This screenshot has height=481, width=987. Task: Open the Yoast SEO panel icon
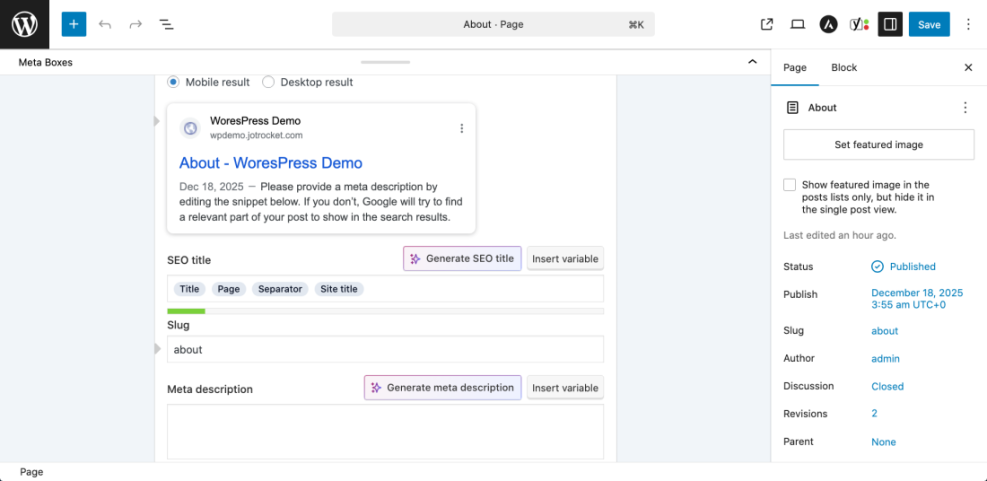859,25
